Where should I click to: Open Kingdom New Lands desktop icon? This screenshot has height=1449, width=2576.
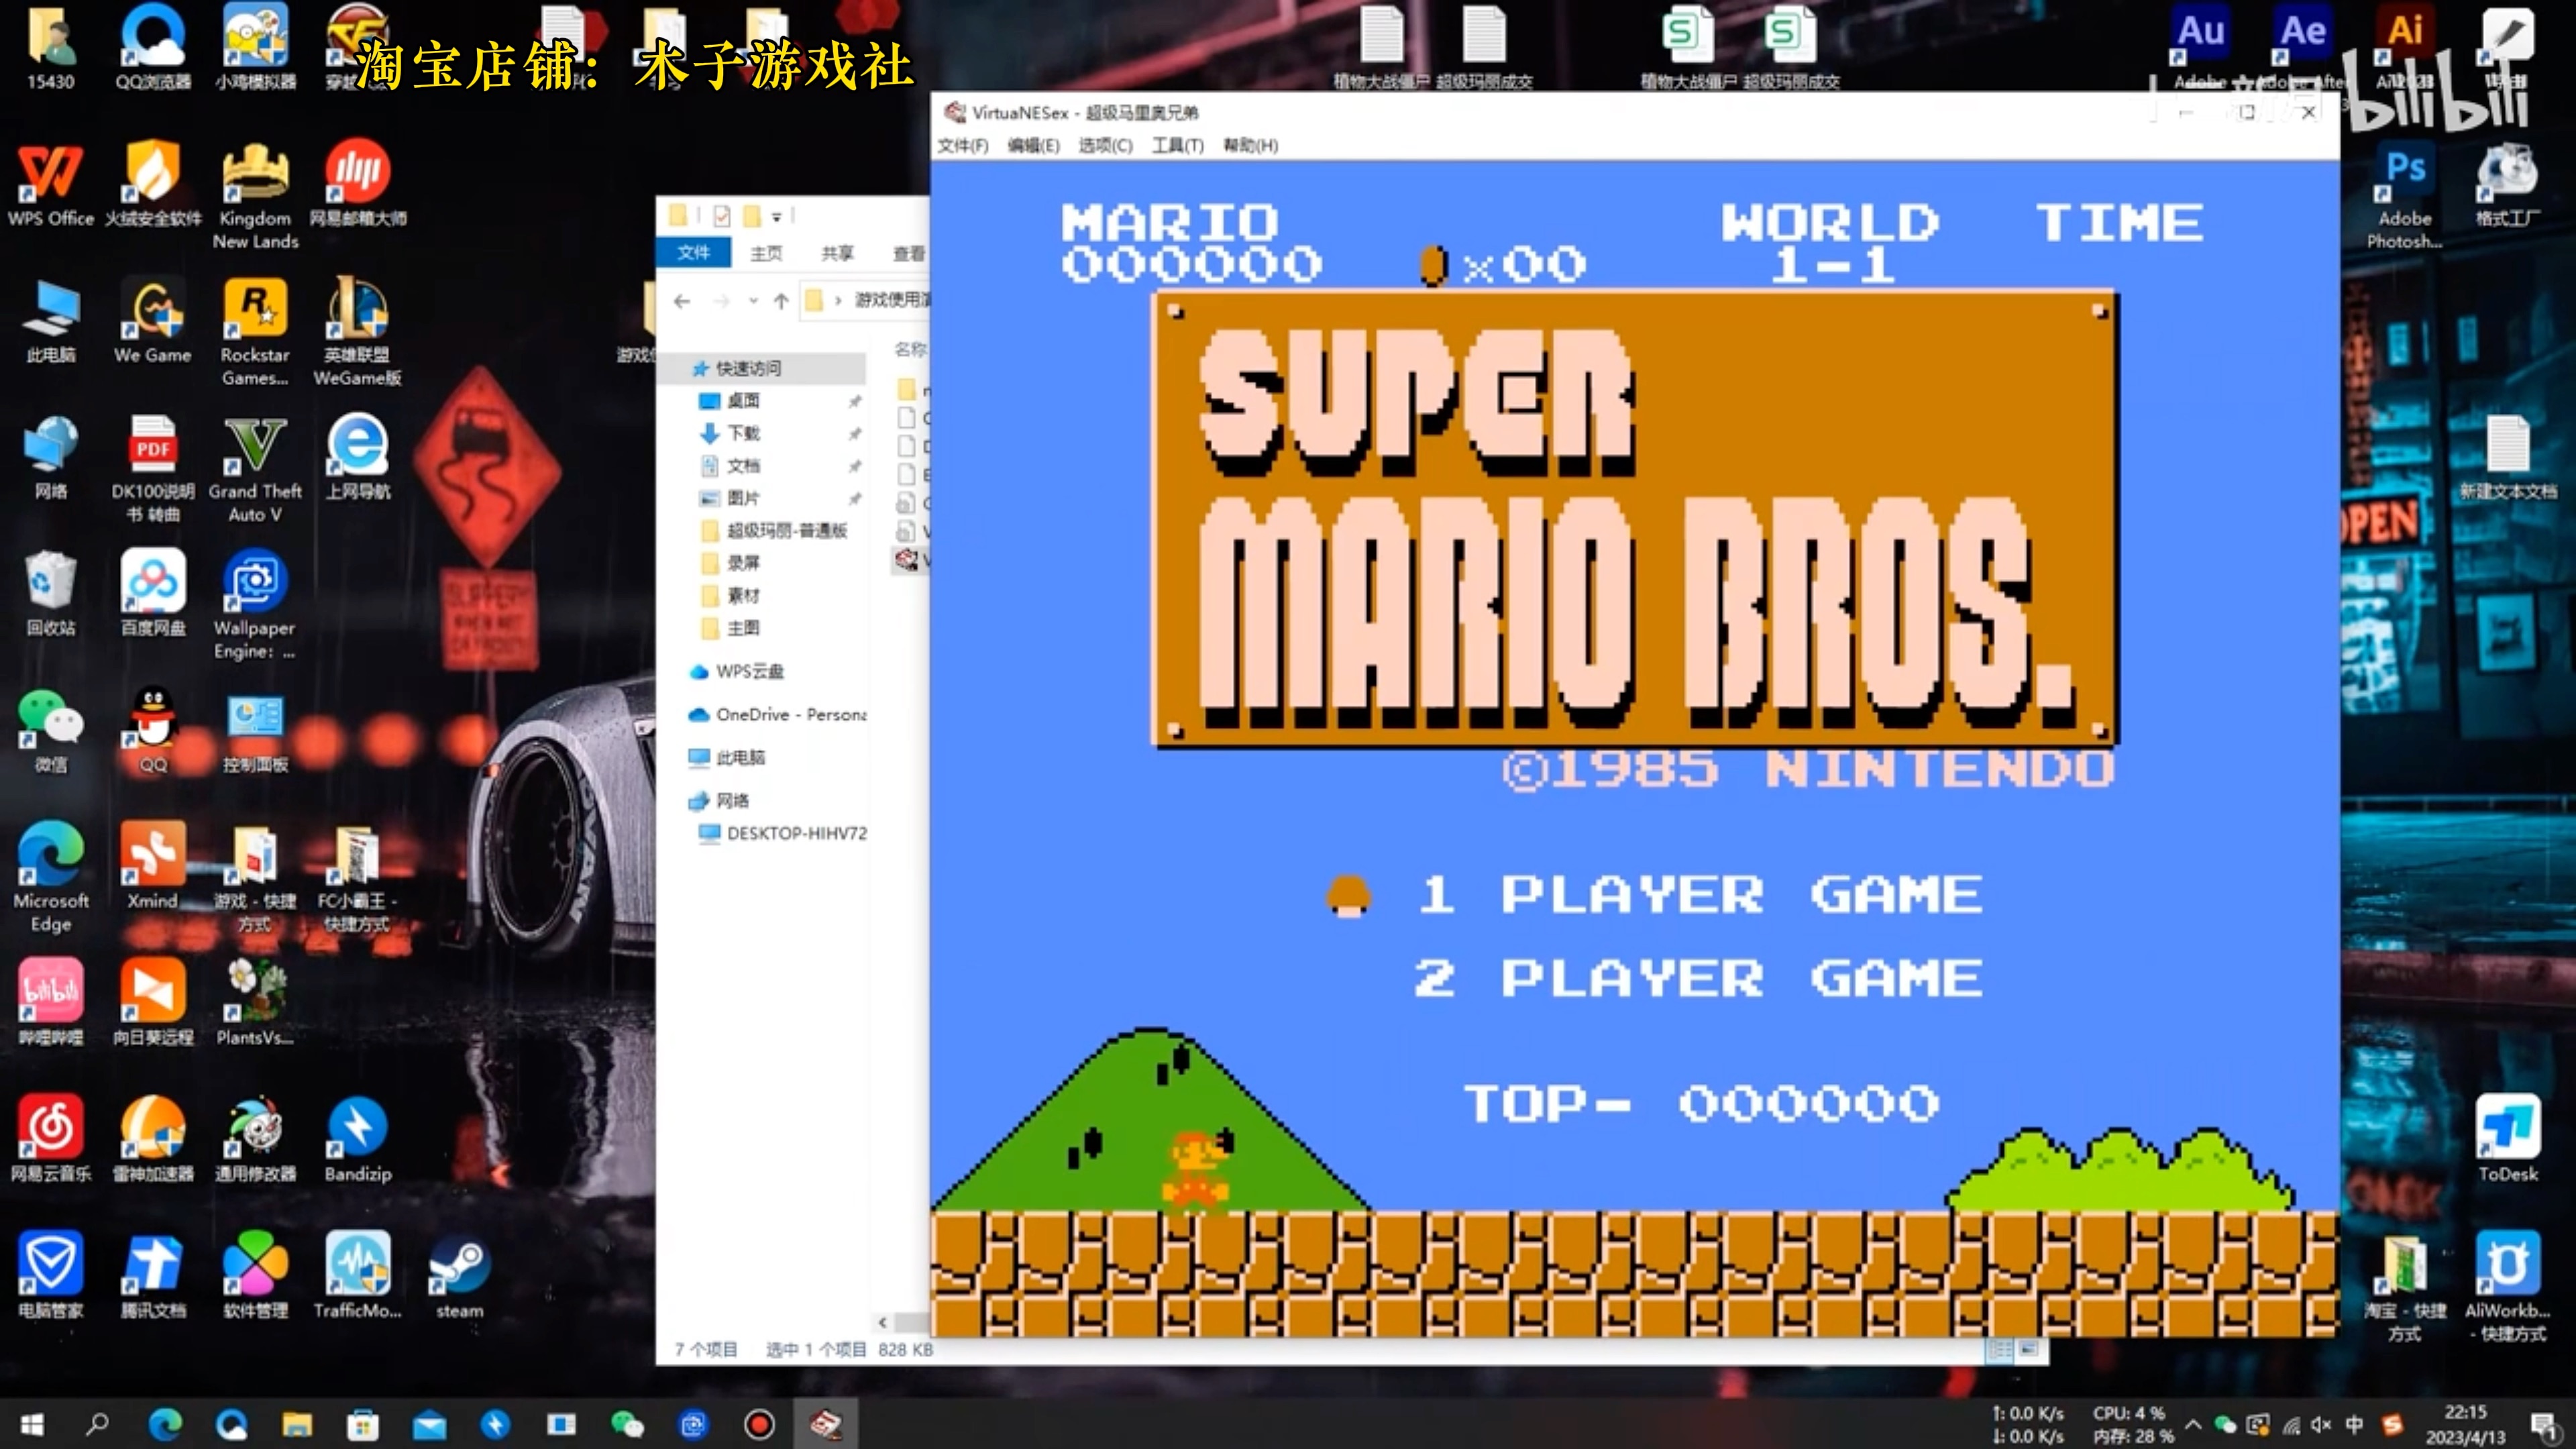(255, 195)
